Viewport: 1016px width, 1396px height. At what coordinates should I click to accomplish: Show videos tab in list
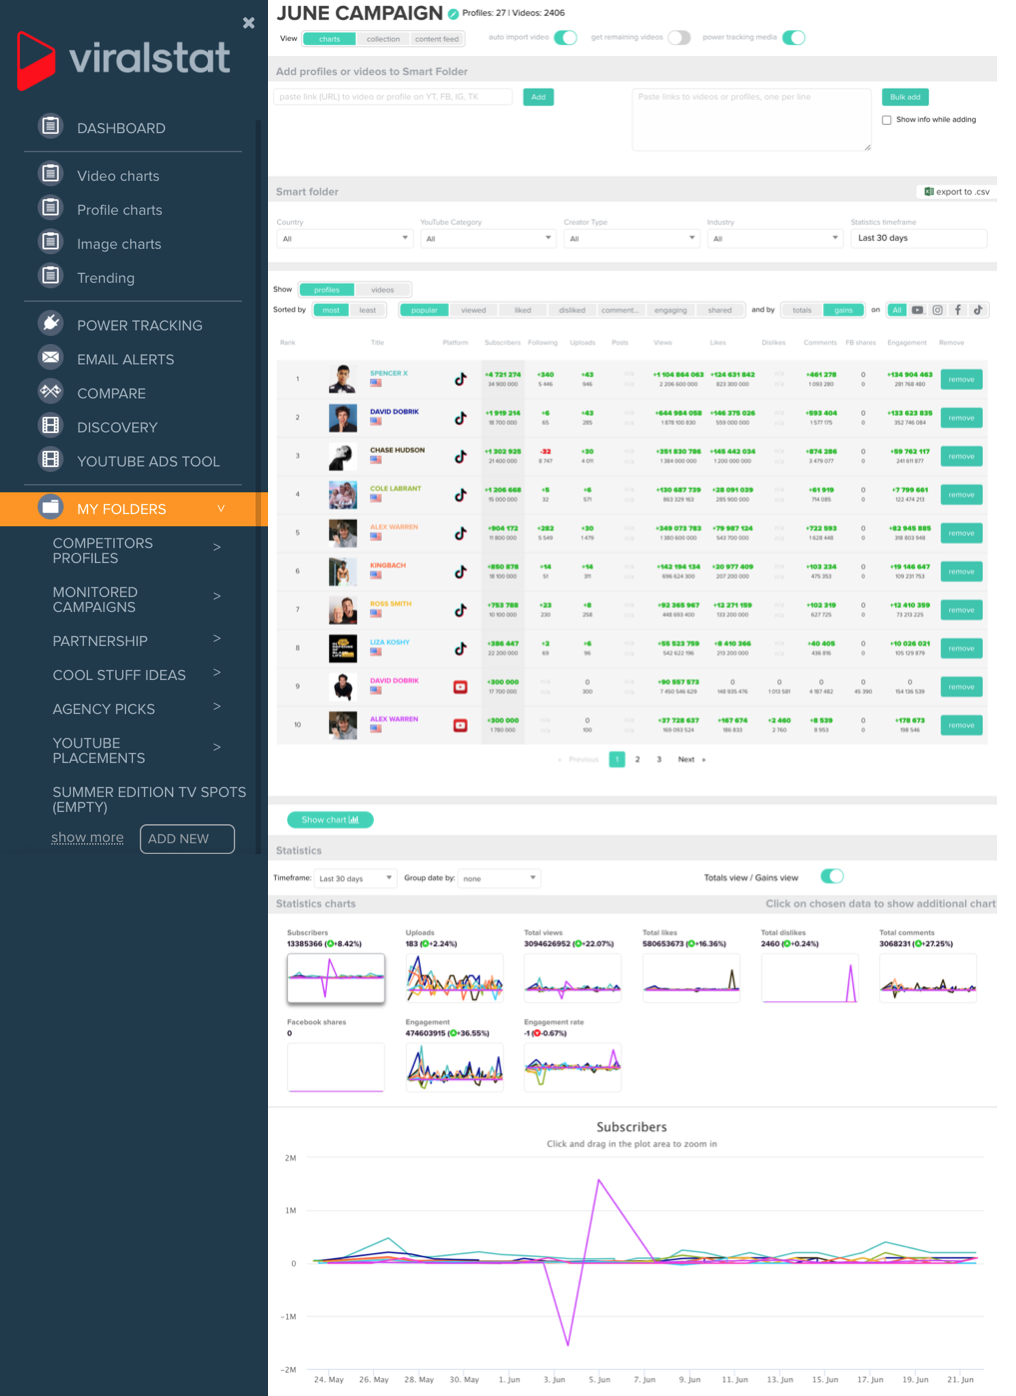tap(383, 290)
